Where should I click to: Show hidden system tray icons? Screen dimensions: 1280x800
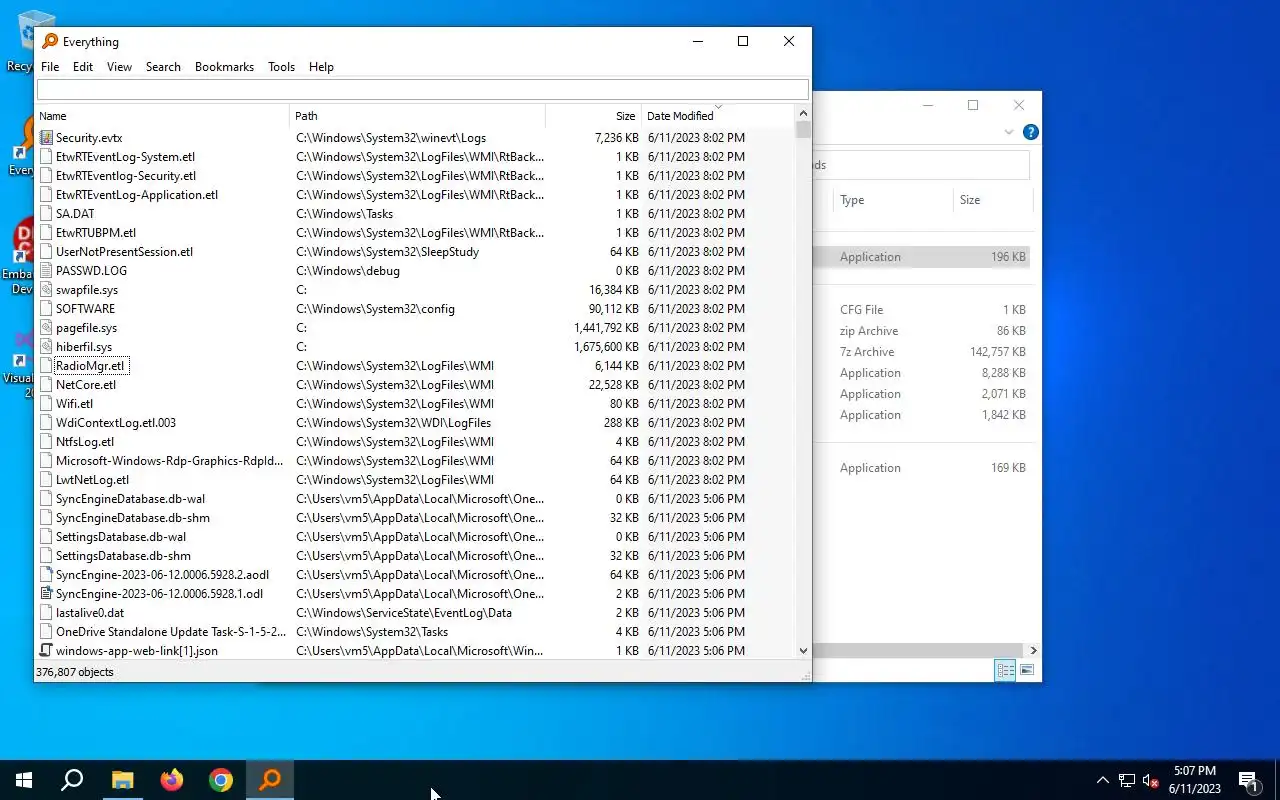(x=1103, y=780)
